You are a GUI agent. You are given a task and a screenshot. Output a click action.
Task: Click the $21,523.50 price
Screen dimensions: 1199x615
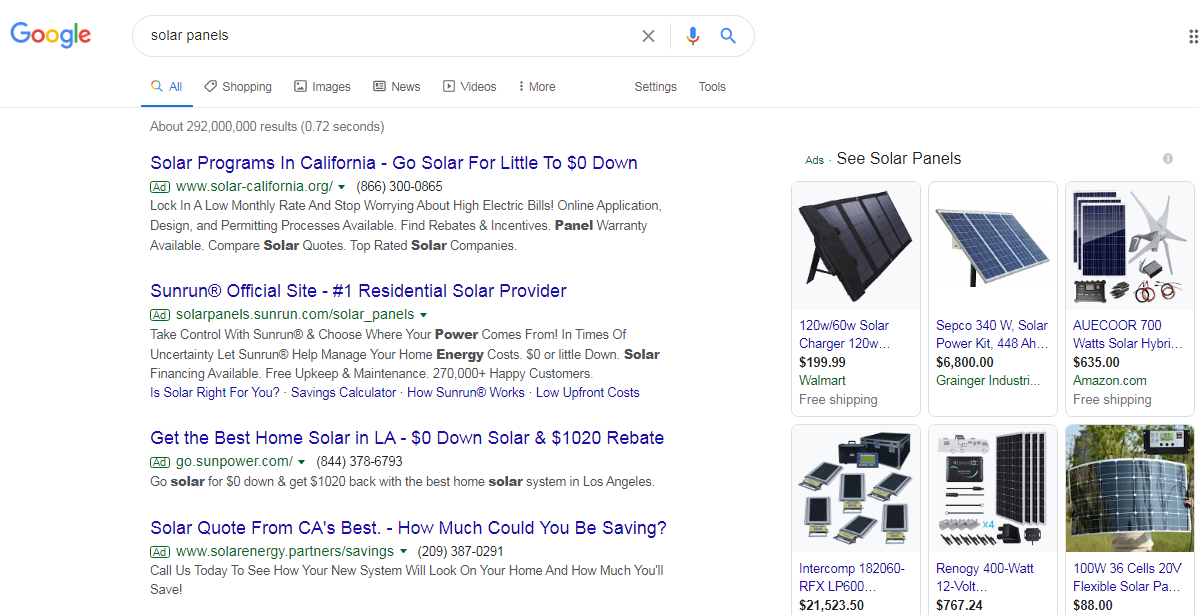pos(832,605)
